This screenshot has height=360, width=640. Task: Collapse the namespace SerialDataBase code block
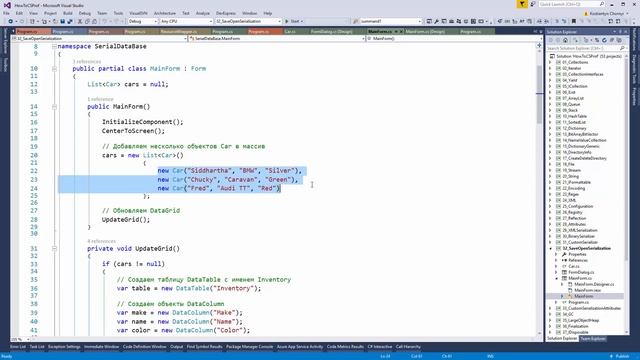point(54,47)
